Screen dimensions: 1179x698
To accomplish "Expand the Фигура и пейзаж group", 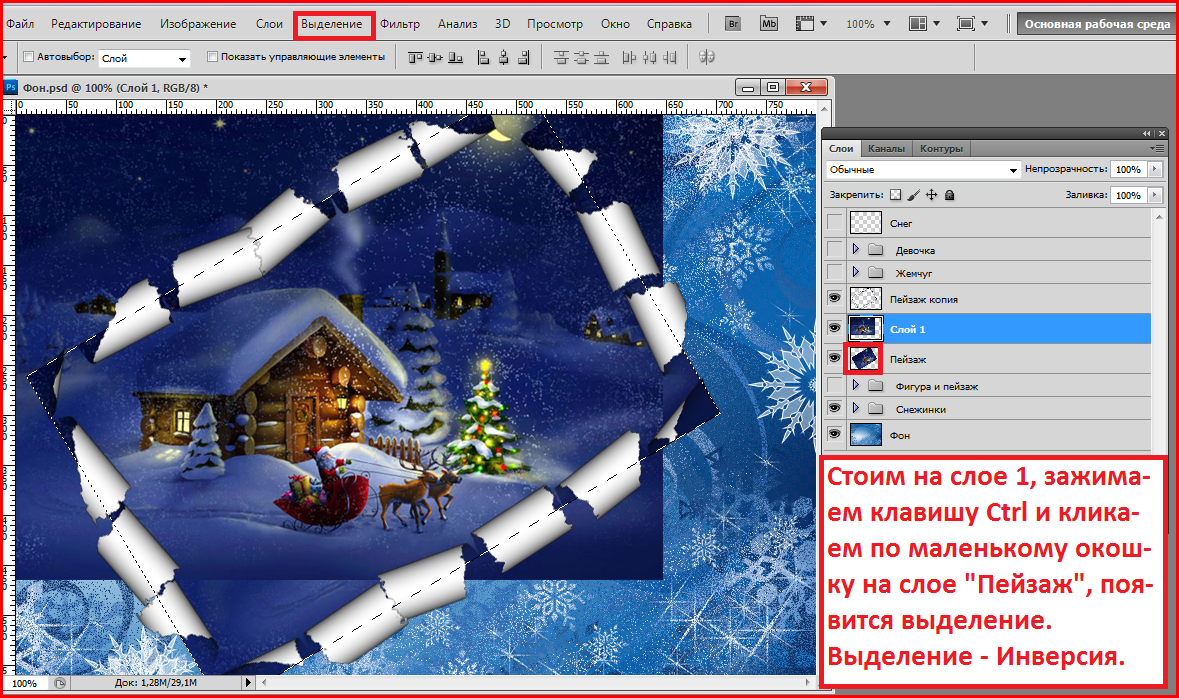I will tap(856, 385).
